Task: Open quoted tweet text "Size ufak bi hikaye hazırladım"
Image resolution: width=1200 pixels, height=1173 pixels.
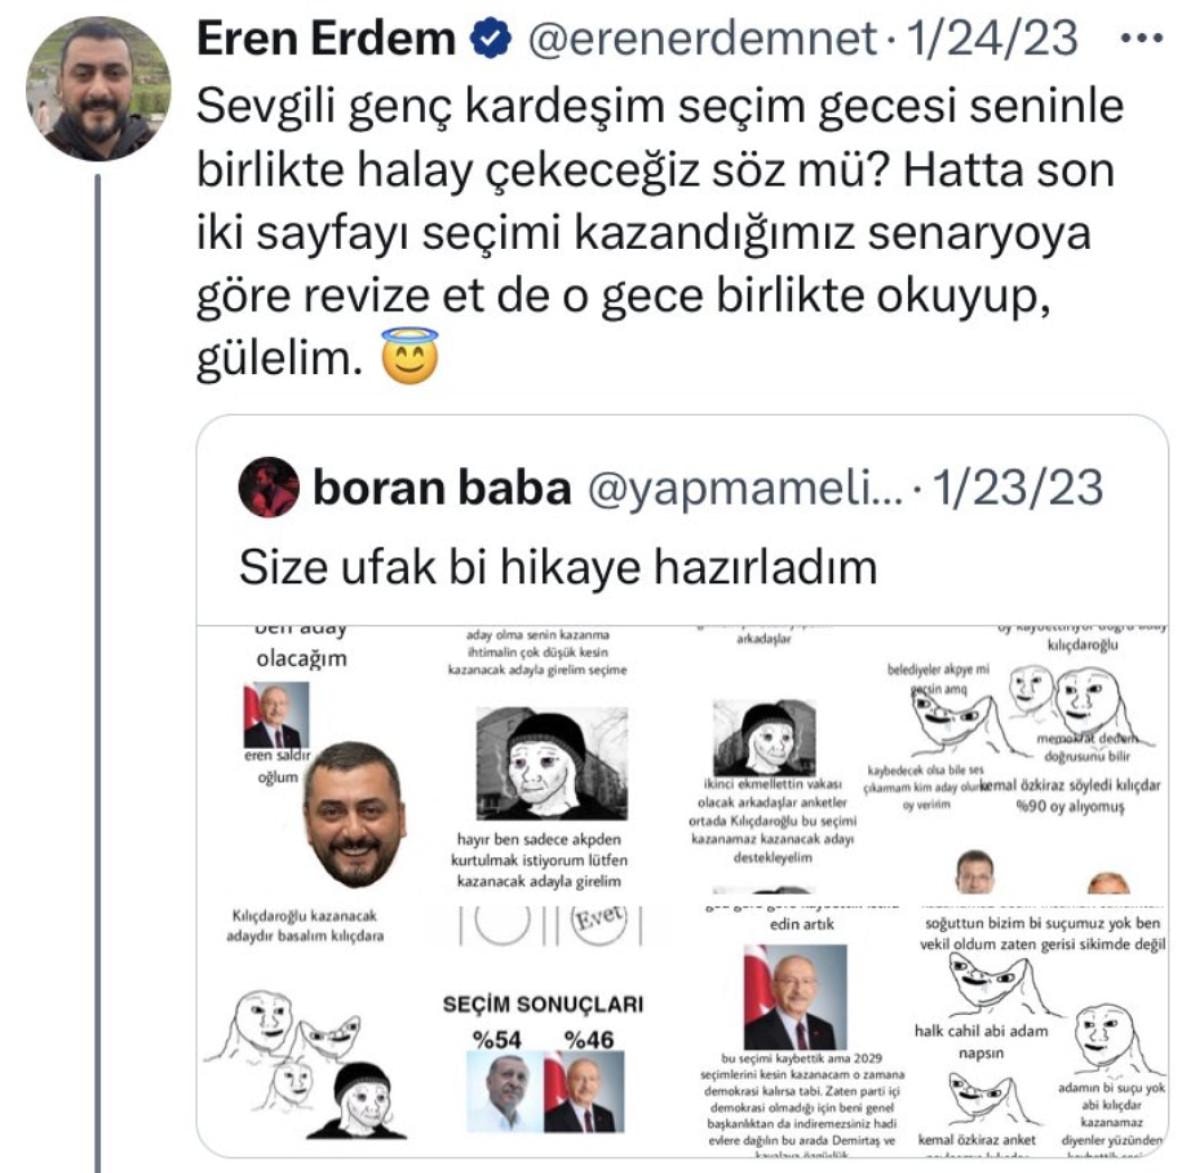Action: point(558,567)
